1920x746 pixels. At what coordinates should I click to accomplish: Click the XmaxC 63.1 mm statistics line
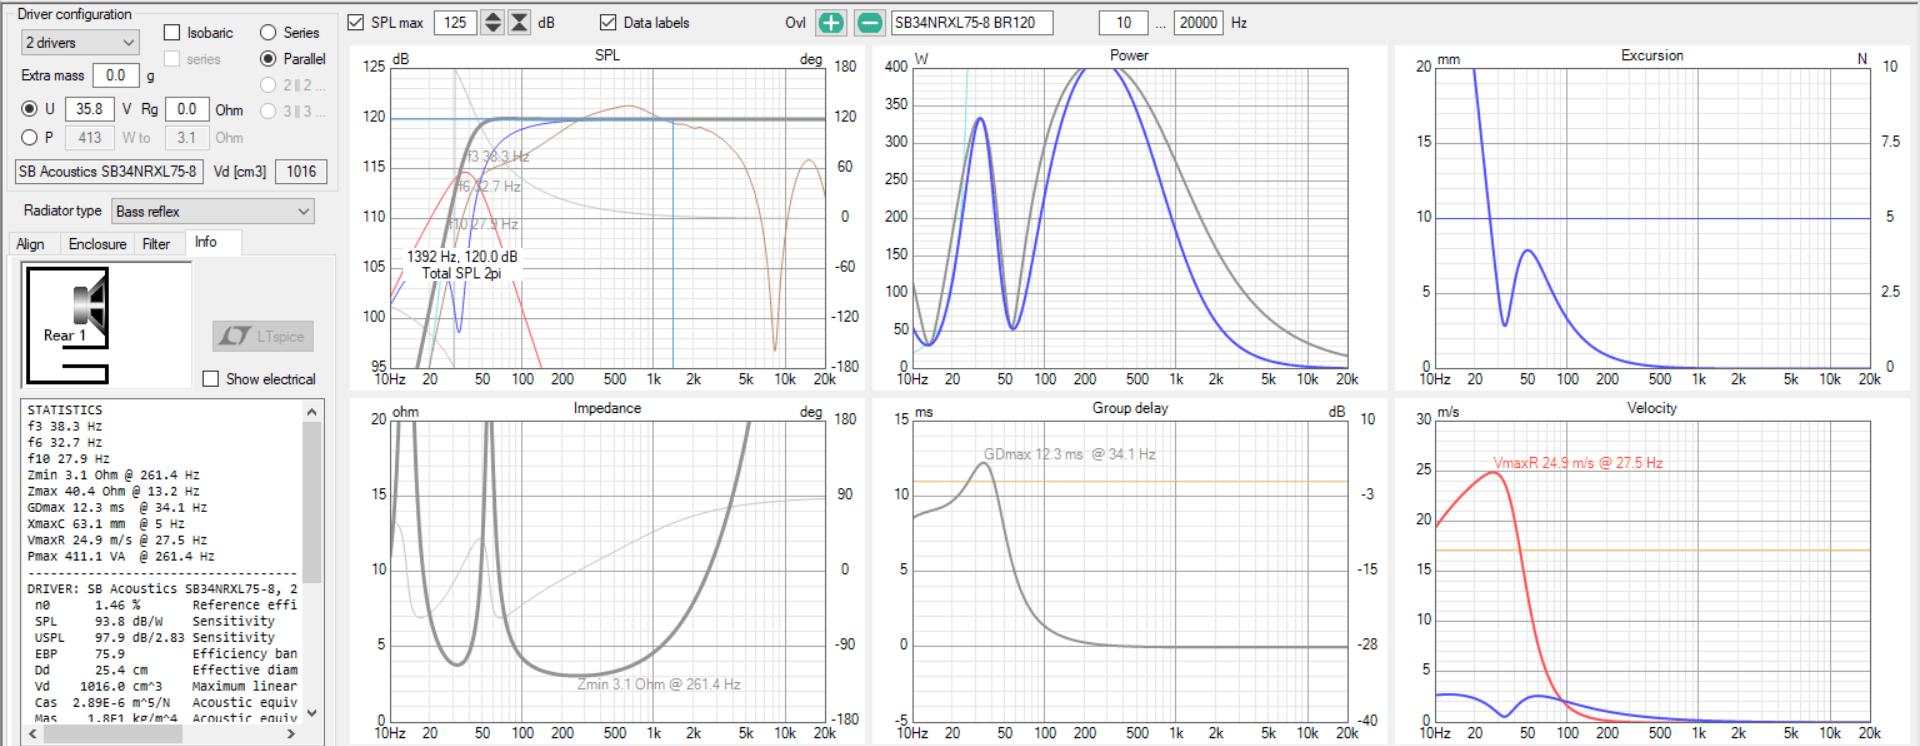coord(106,524)
